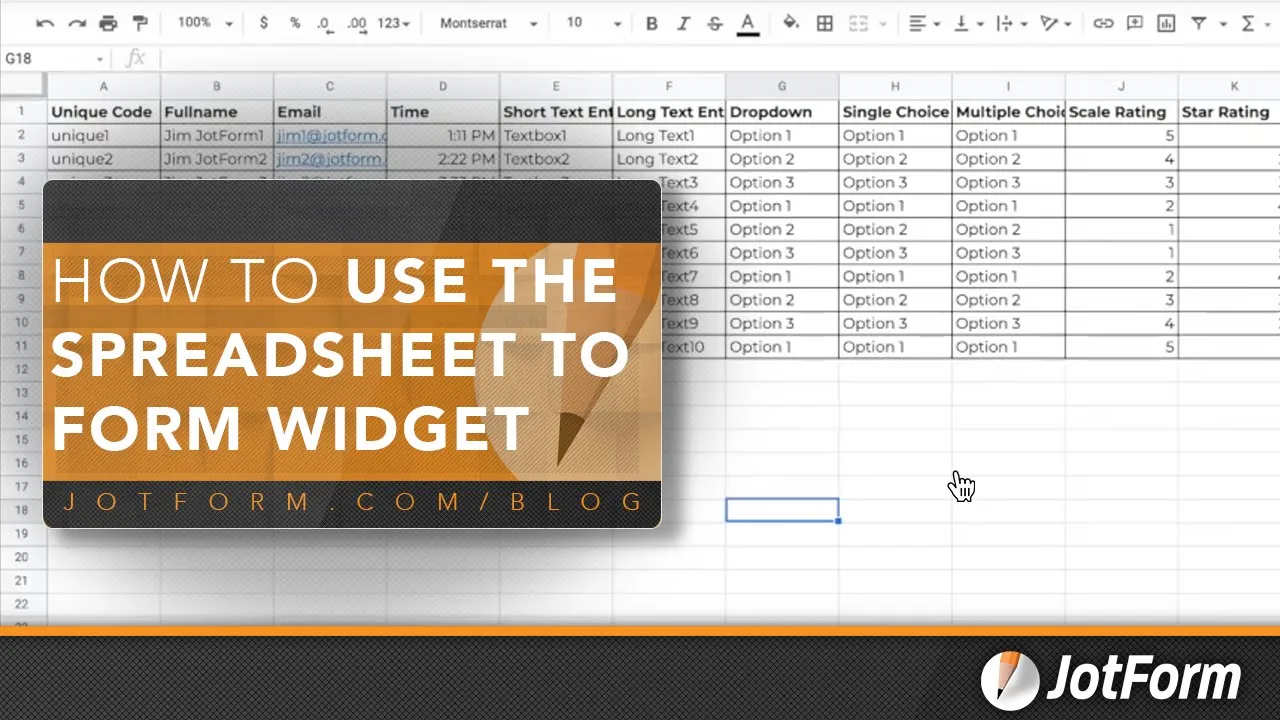The width and height of the screenshot is (1280, 720).
Task: Select the 'Scale Rating' header cell
Action: click(1122, 112)
